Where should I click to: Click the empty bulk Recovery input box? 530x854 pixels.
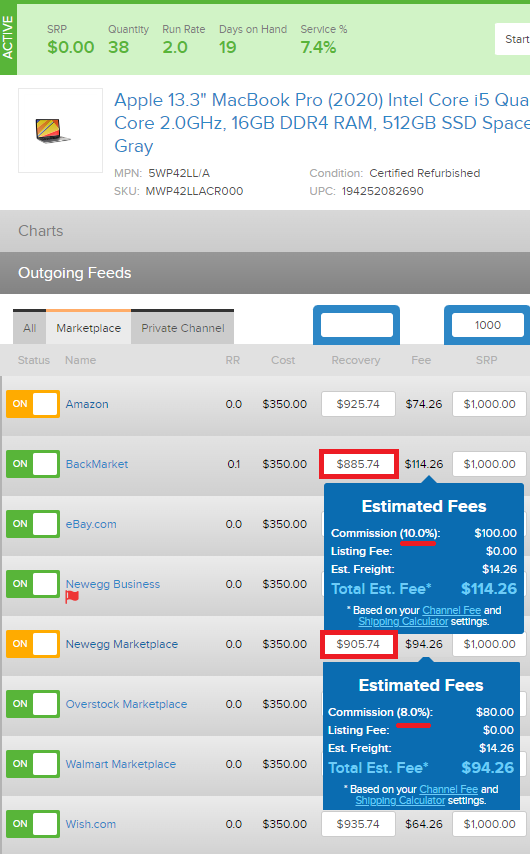[357, 325]
